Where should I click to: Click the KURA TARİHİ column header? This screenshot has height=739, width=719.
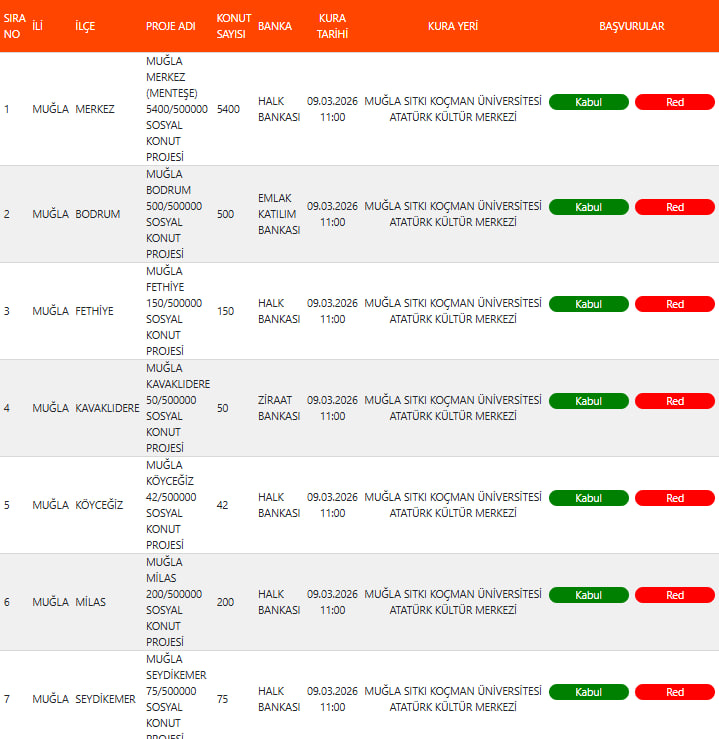click(x=332, y=26)
